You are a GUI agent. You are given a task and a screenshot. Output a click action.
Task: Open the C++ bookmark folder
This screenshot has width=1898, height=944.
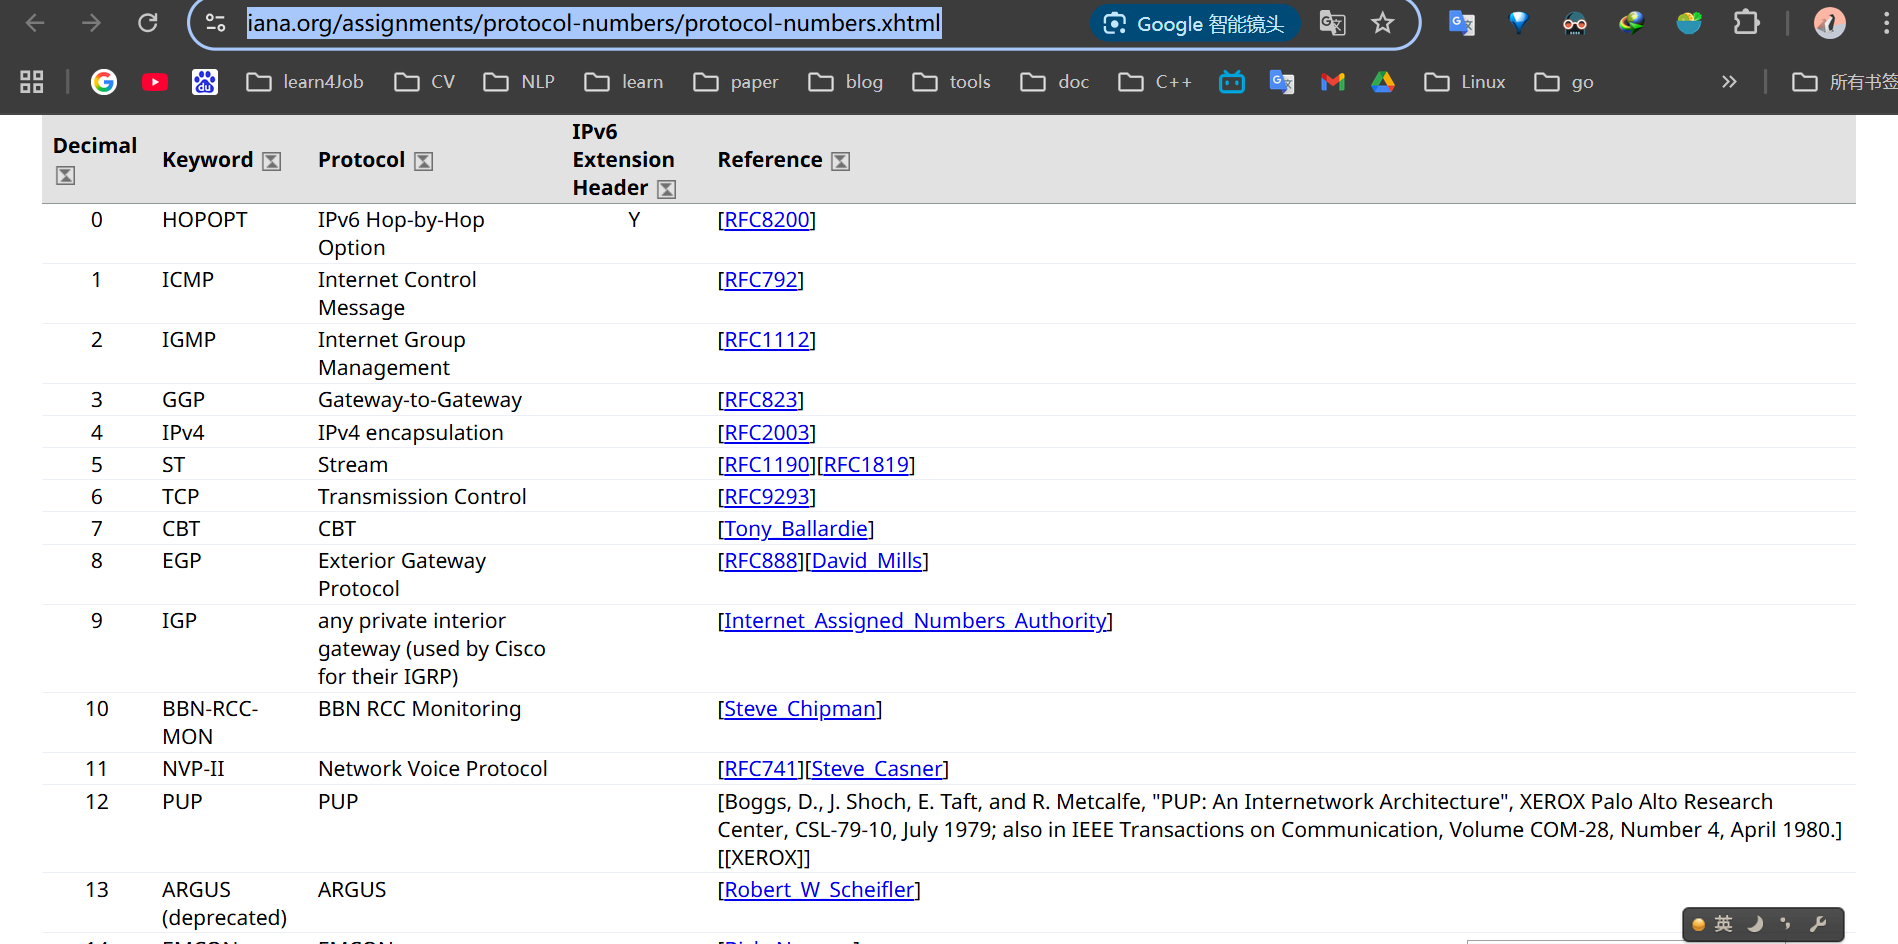tap(1155, 82)
